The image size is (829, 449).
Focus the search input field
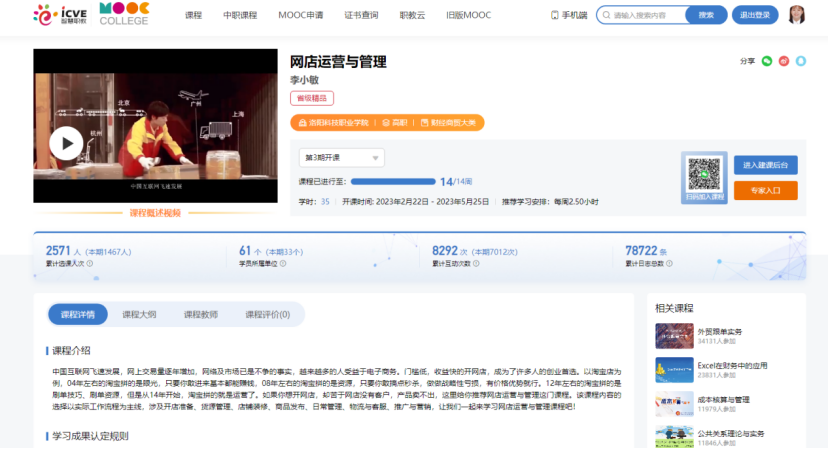pyautogui.click(x=640, y=15)
